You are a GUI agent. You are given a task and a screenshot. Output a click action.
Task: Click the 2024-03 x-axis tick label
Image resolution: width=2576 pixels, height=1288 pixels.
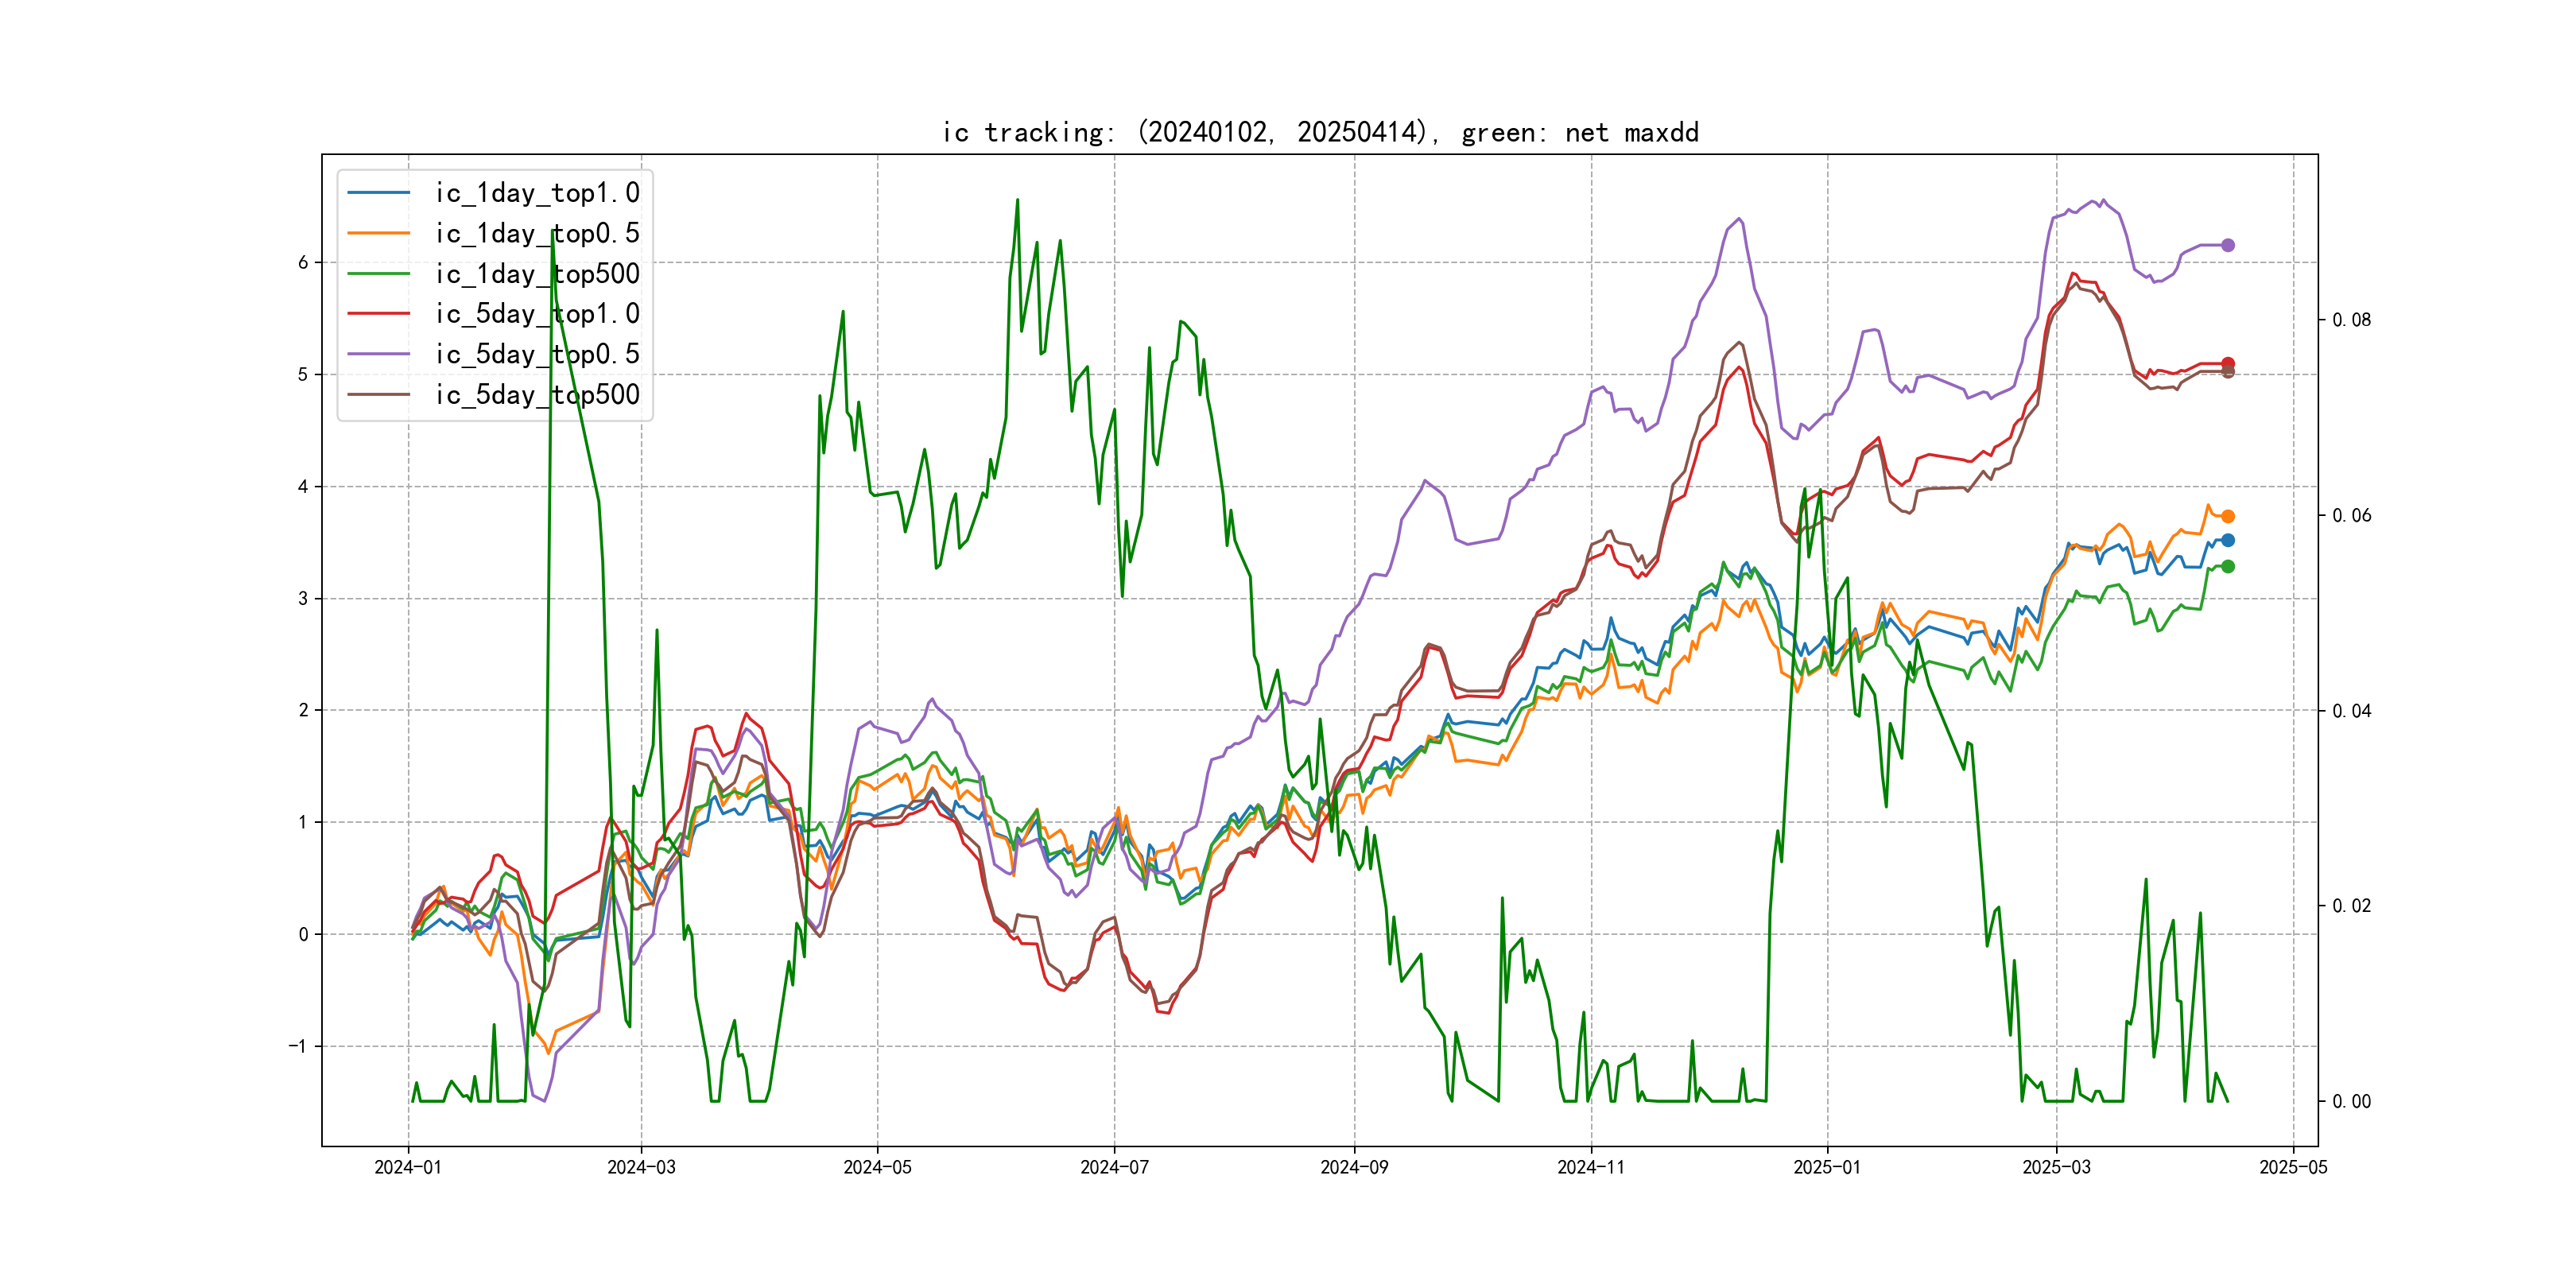coord(641,1167)
